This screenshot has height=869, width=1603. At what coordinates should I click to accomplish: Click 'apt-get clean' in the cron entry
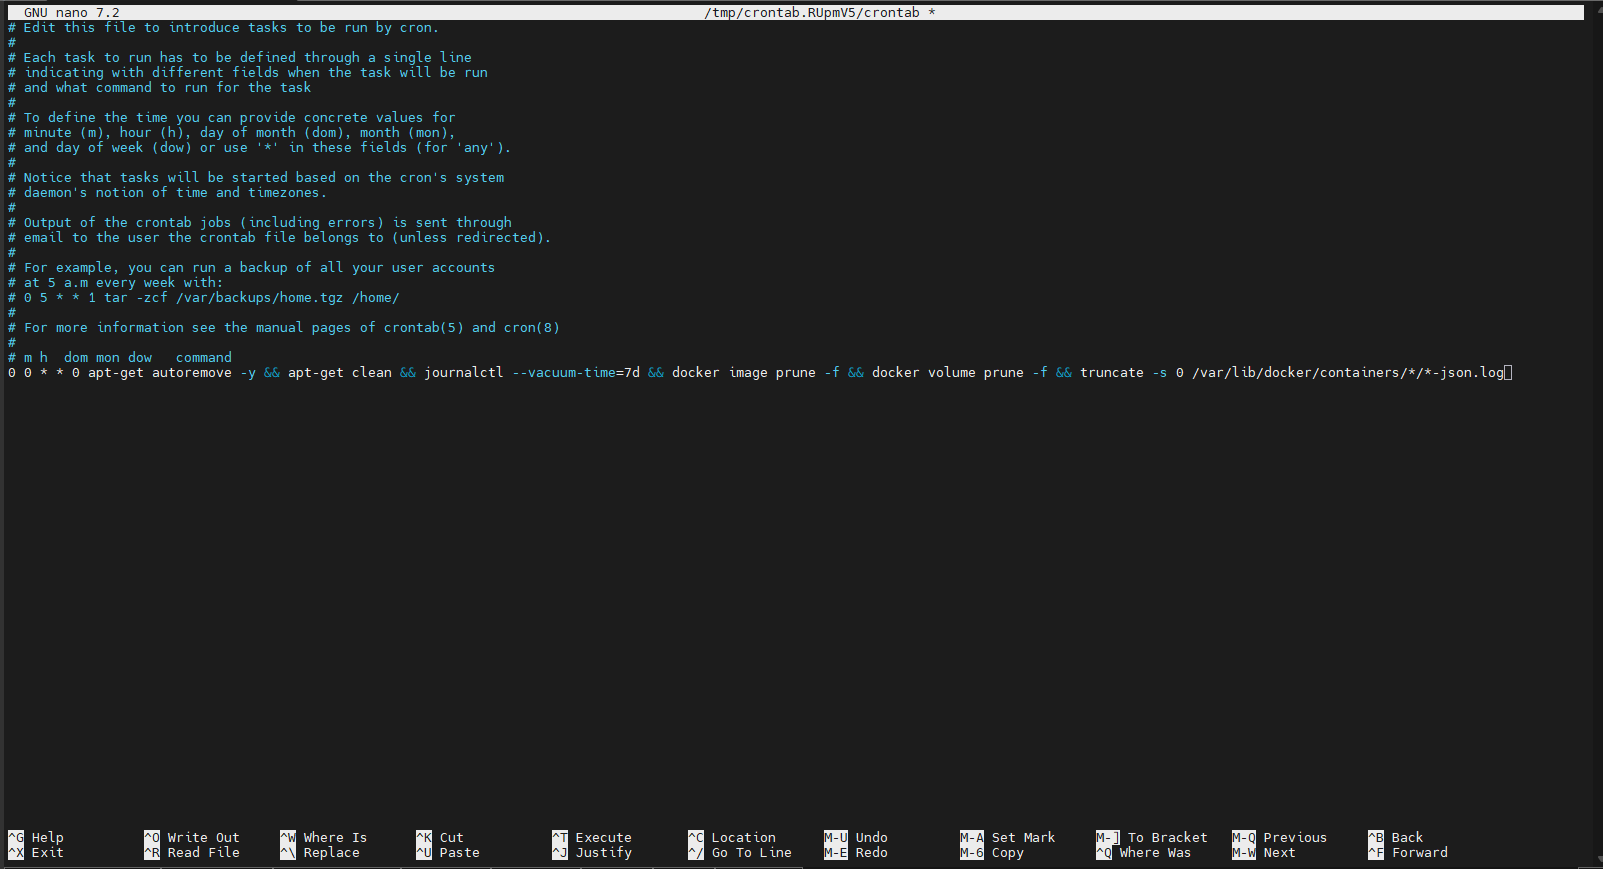tap(340, 373)
